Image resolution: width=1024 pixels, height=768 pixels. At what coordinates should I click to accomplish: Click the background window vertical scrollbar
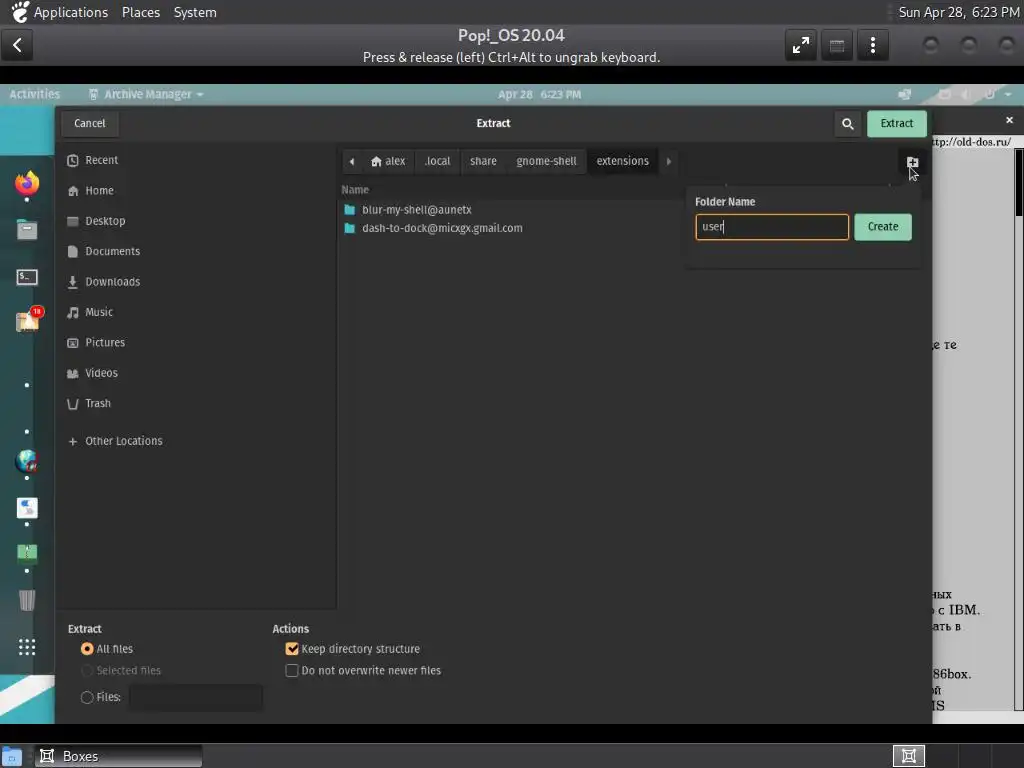(x=1019, y=431)
